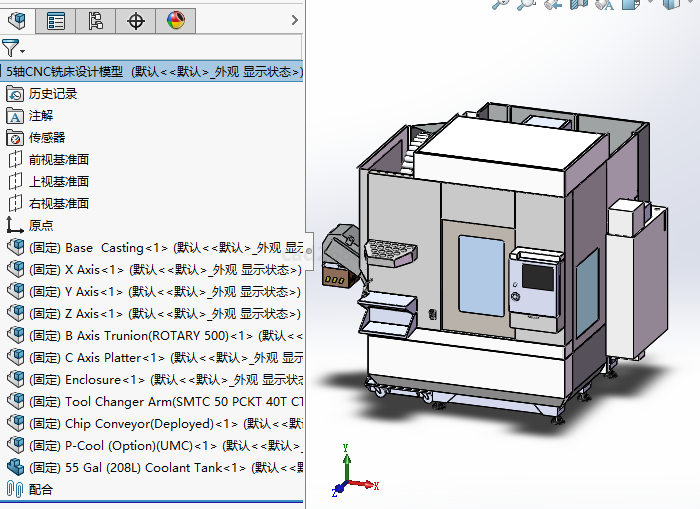Image resolution: width=700 pixels, height=509 pixels.
Task: Open the DimXpertManager crosshair tab
Action: 136,20
